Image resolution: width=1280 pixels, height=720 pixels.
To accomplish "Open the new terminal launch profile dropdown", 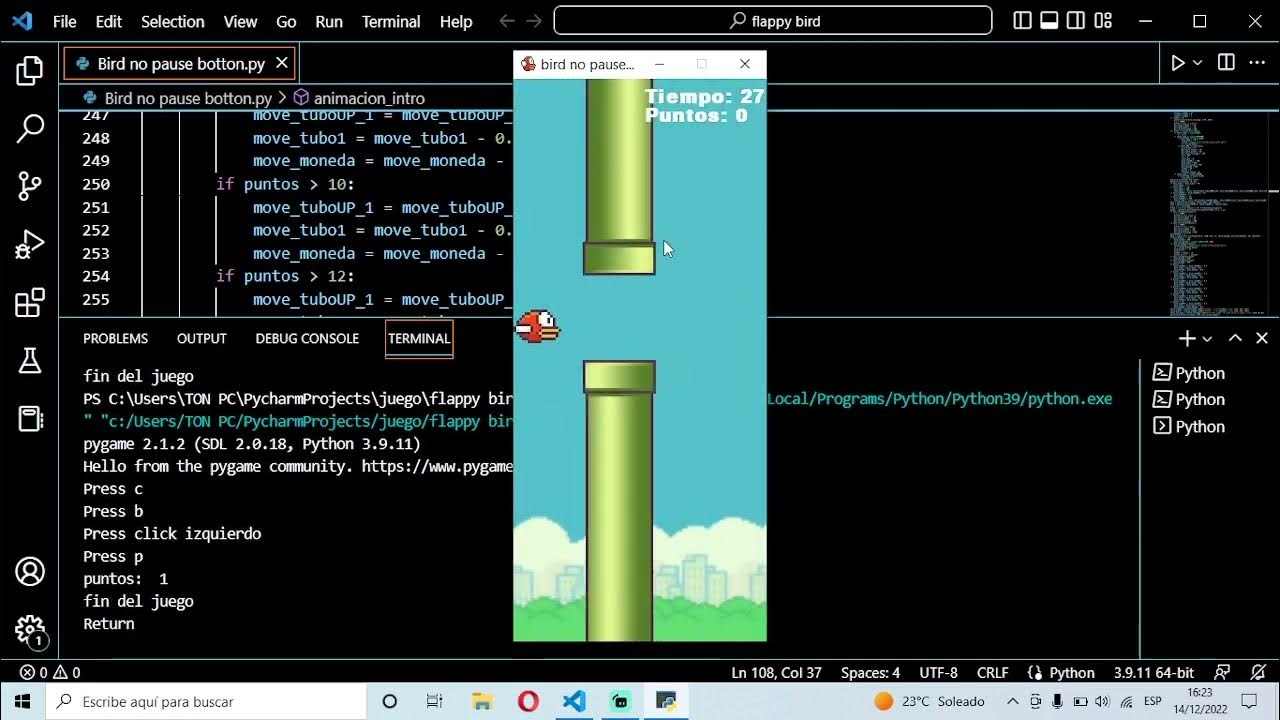I will [1208, 339].
